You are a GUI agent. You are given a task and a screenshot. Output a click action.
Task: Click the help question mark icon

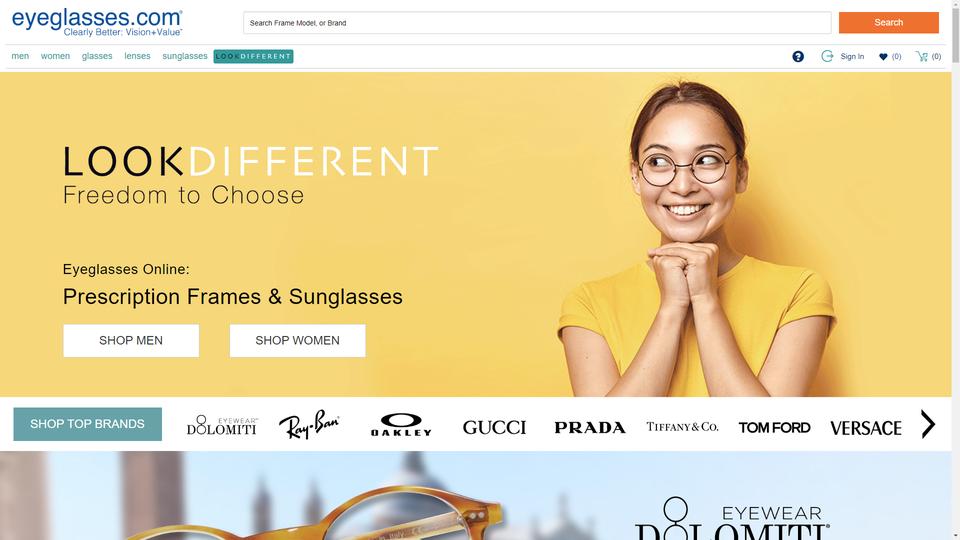[x=798, y=56]
